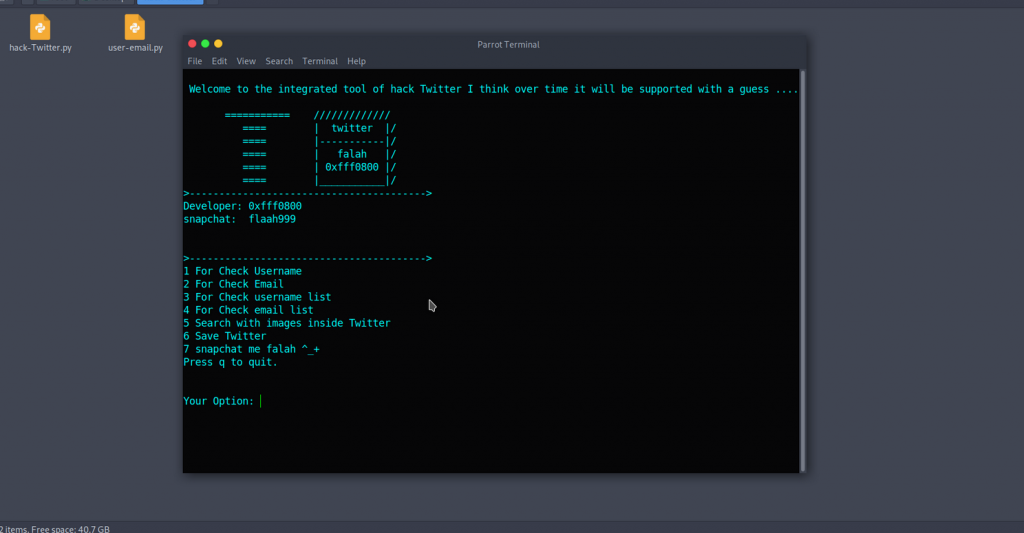Open the View menu in Parrot Terminal

click(x=246, y=61)
